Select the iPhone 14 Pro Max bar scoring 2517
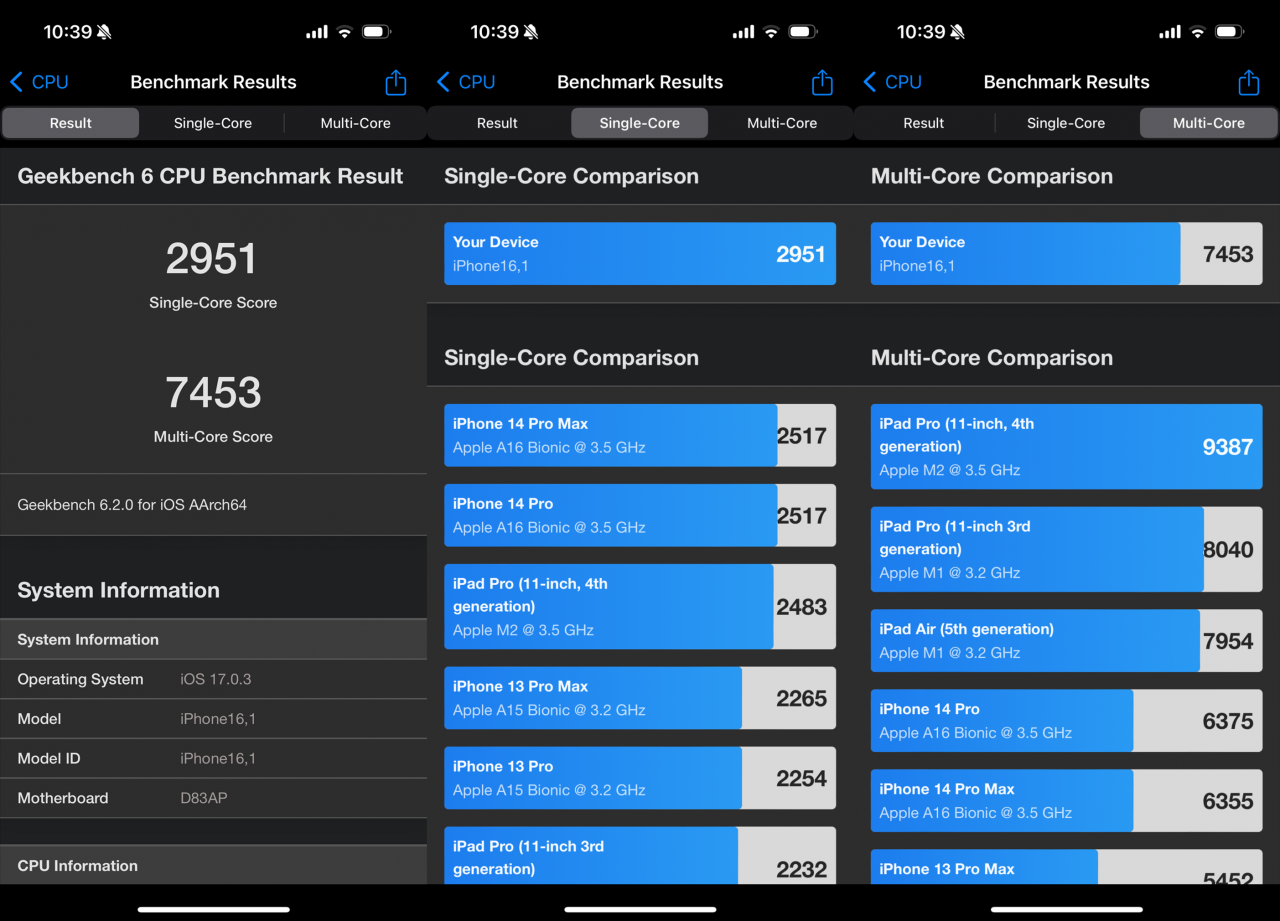The image size is (1280, 921). tap(639, 435)
